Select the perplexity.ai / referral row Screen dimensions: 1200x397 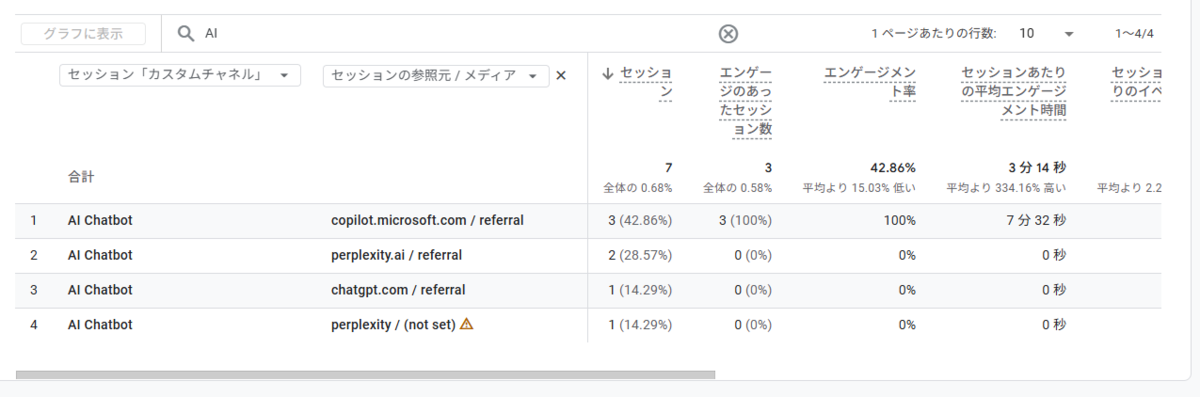tap(589, 255)
